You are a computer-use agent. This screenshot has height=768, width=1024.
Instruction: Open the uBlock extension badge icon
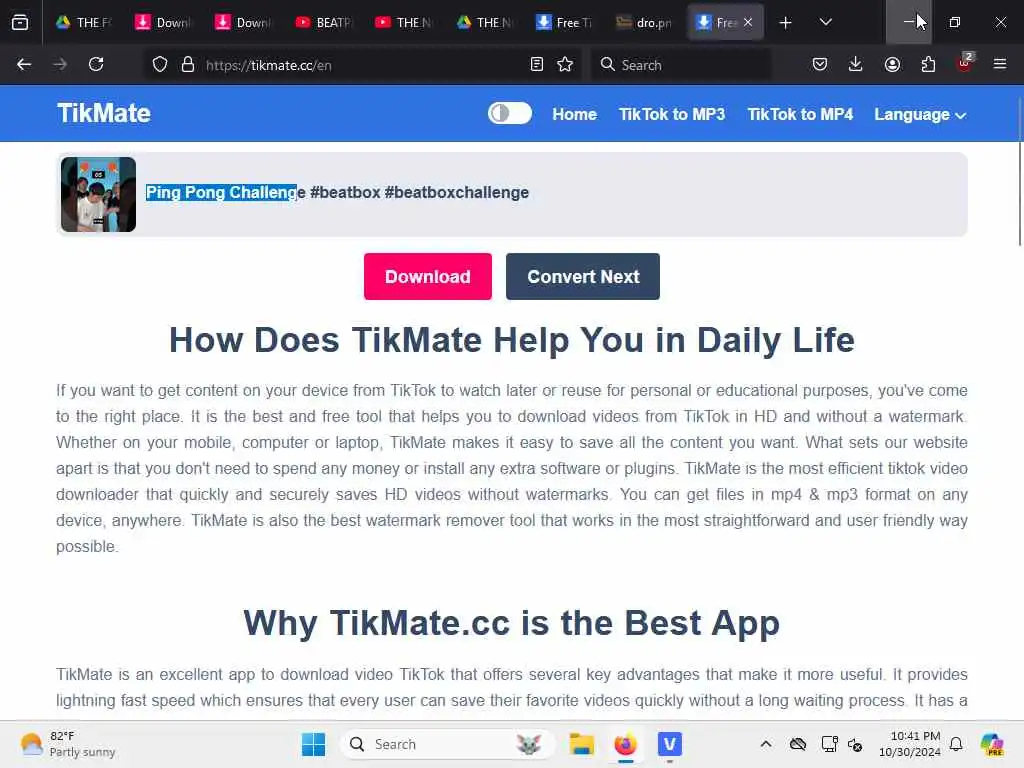pos(965,63)
